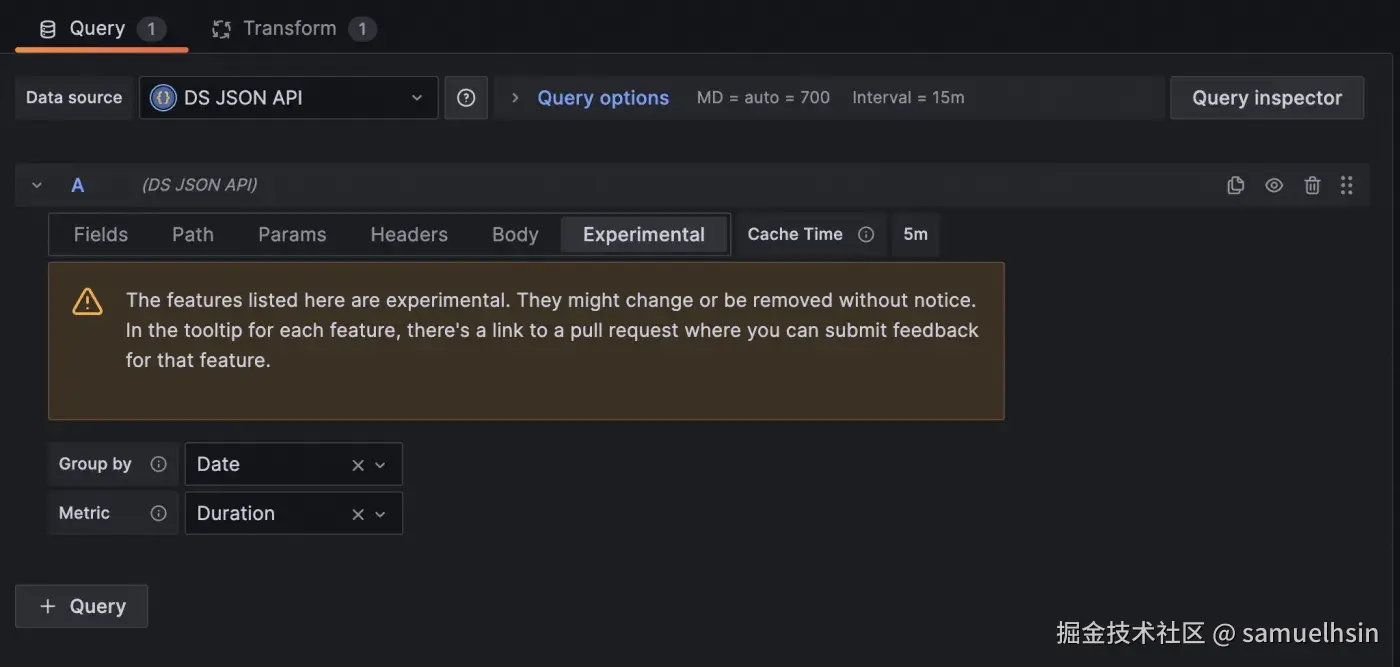This screenshot has width=1400, height=667.
Task: Delete query A with the trash icon
Action: (1312, 185)
